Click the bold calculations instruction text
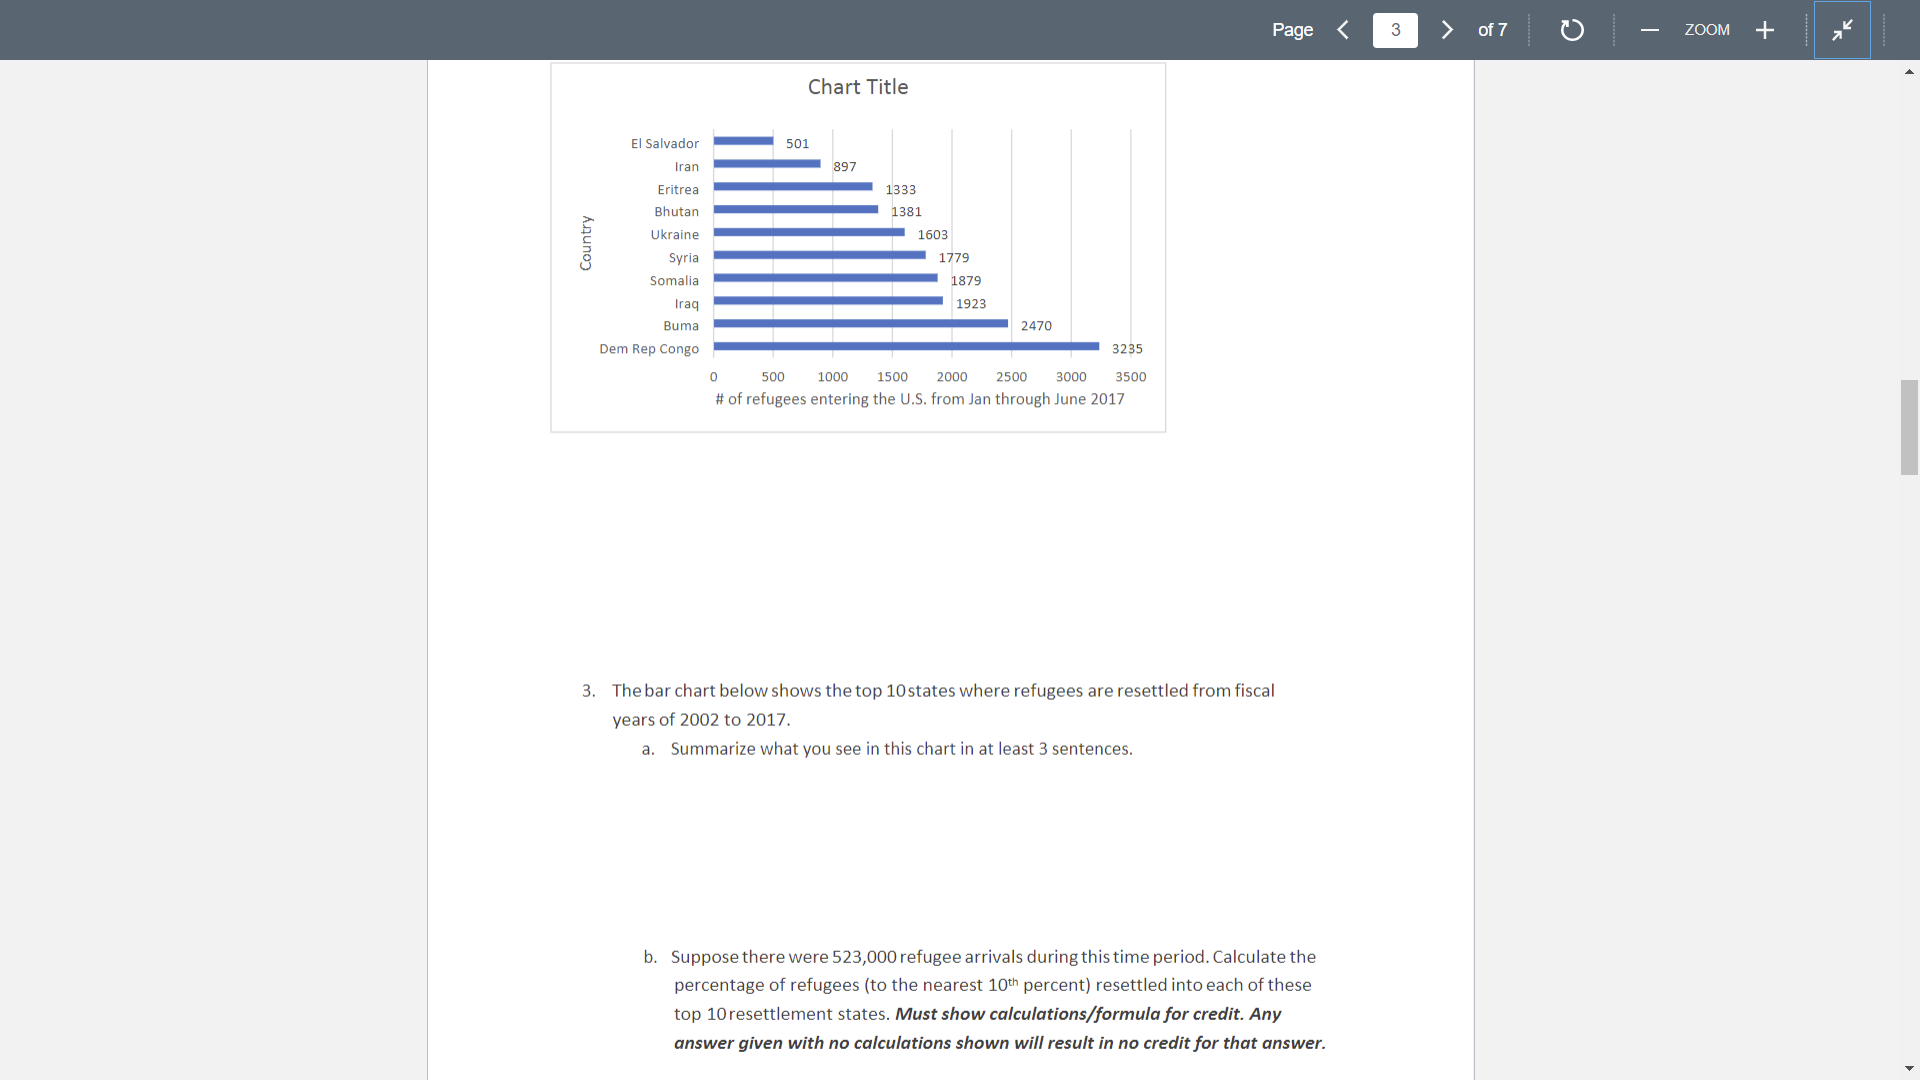 point(1000,1028)
